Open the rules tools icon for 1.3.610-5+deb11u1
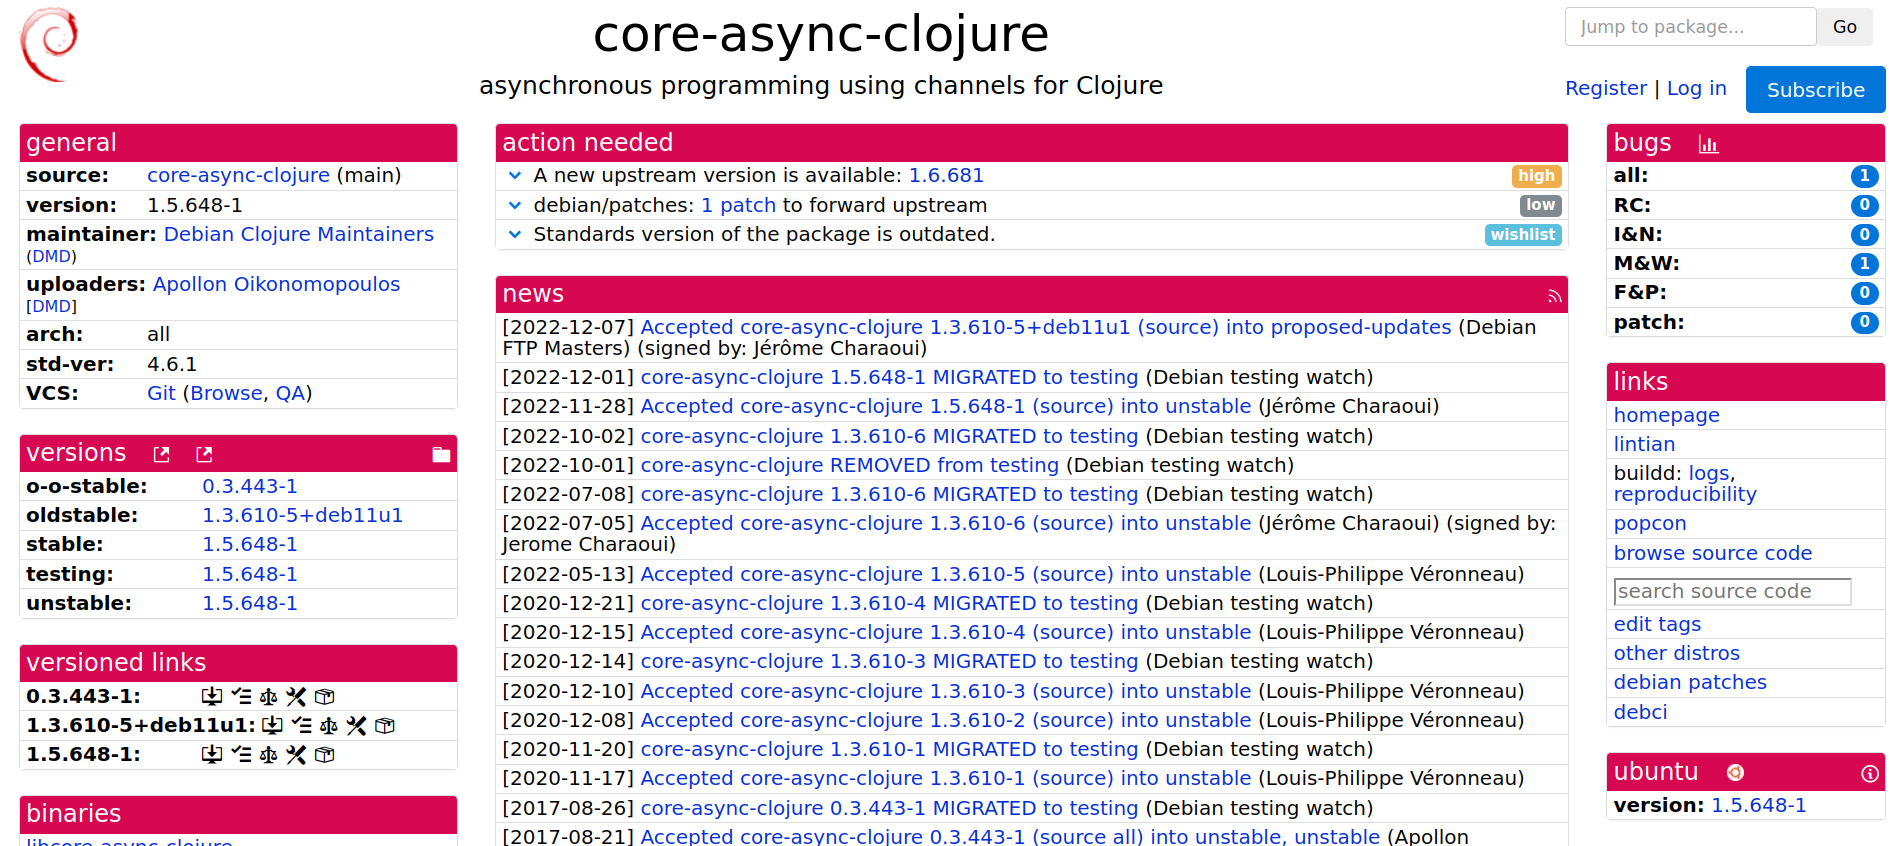Screen dimensions: 1899x846 click(356, 726)
